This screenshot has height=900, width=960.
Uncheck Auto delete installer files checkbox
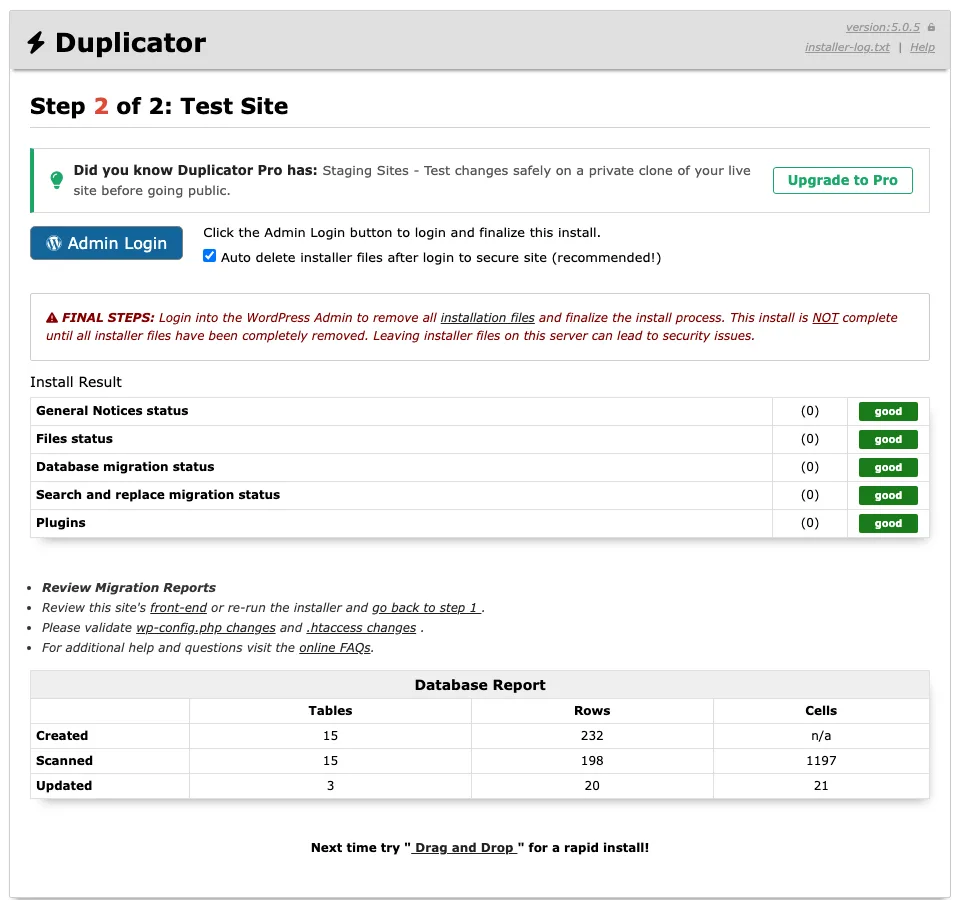[209, 256]
